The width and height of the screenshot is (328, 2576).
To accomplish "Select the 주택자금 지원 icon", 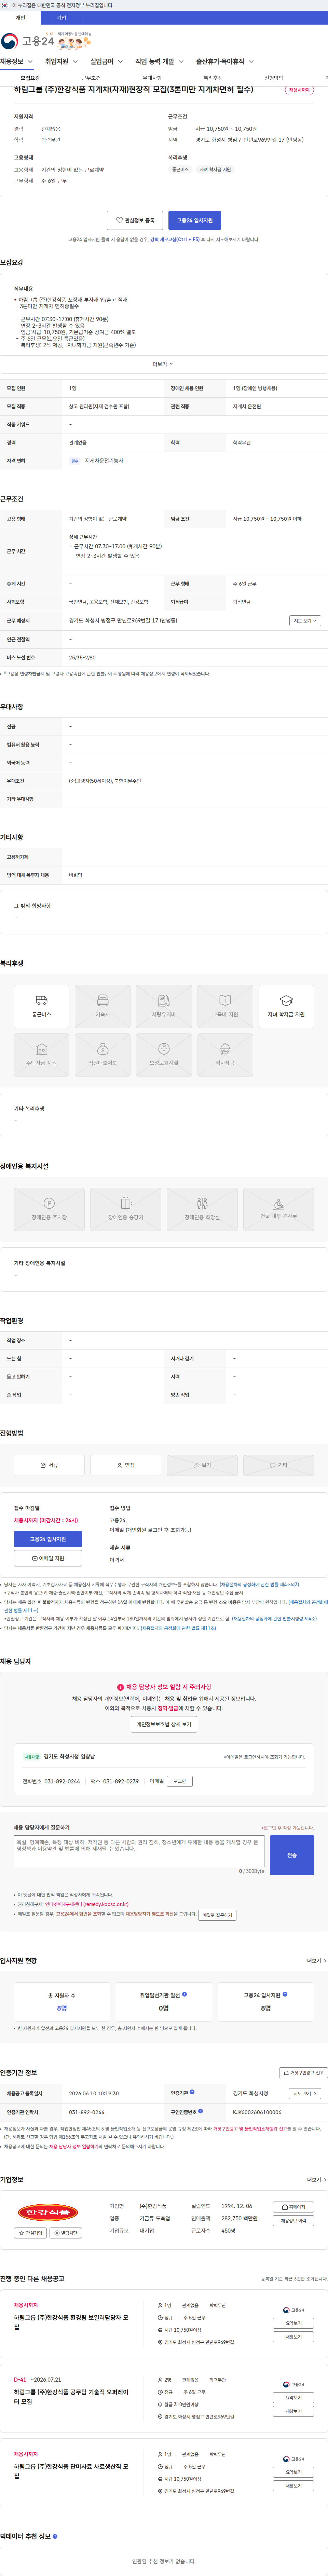I will coord(41,1055).
